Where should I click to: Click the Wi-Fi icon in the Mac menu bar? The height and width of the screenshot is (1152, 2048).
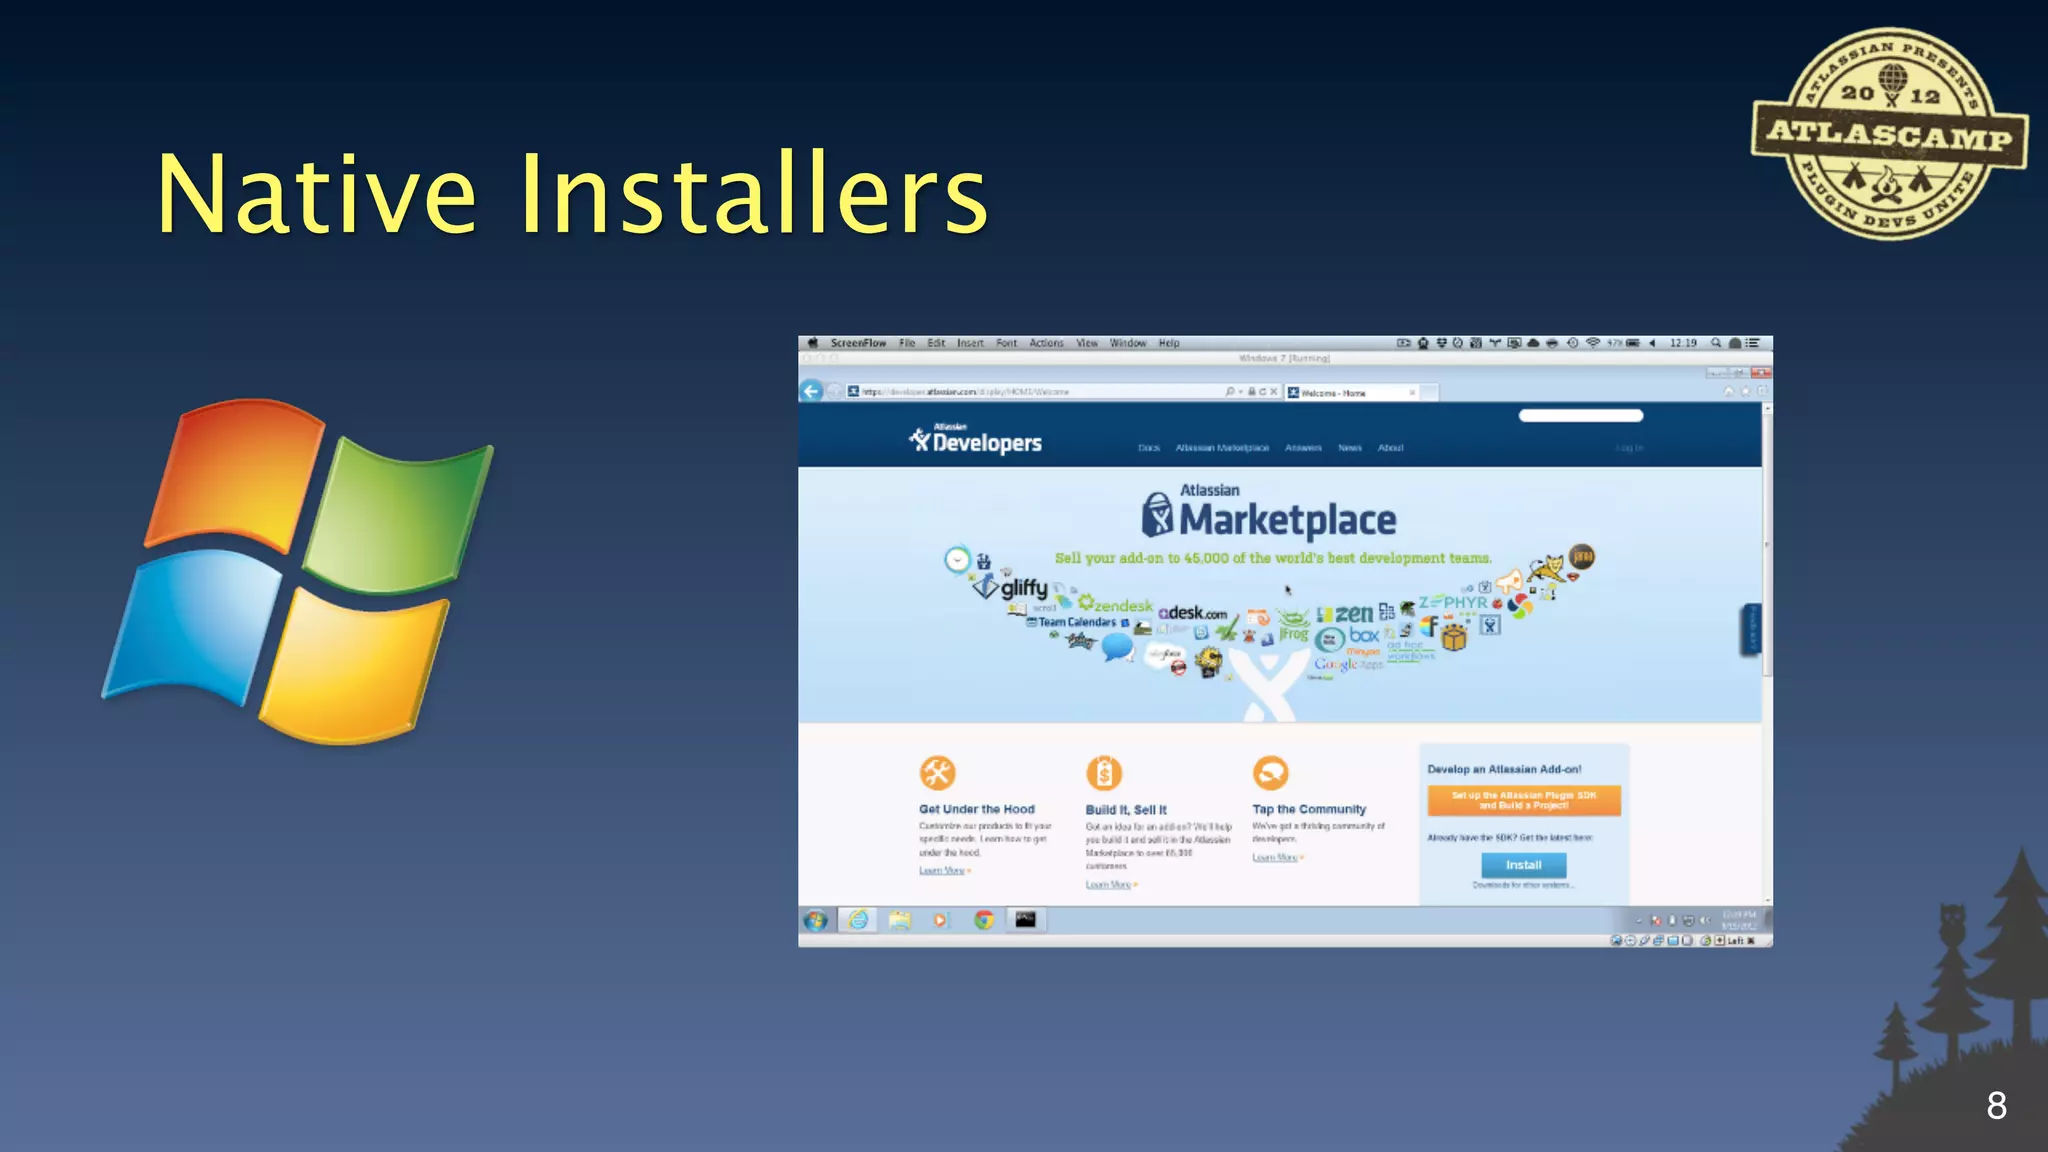click(1593, 343)
